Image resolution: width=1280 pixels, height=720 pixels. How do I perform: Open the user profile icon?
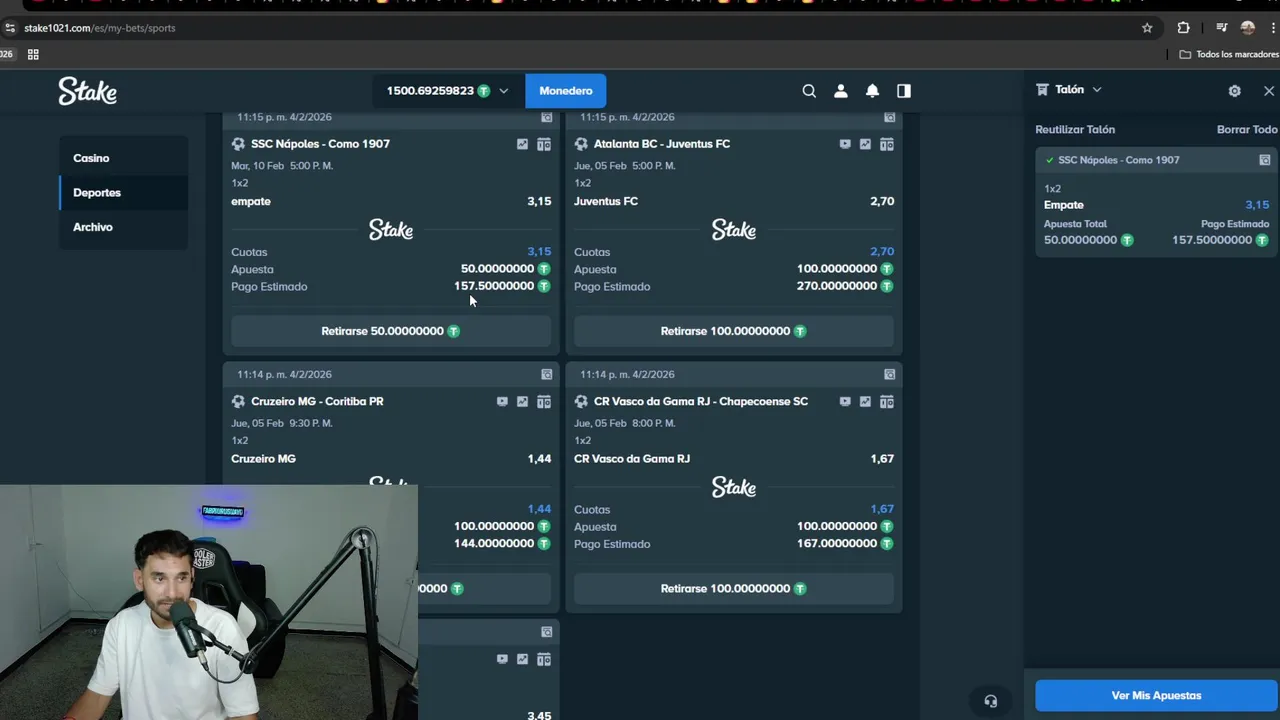click(x=841, y=91)
